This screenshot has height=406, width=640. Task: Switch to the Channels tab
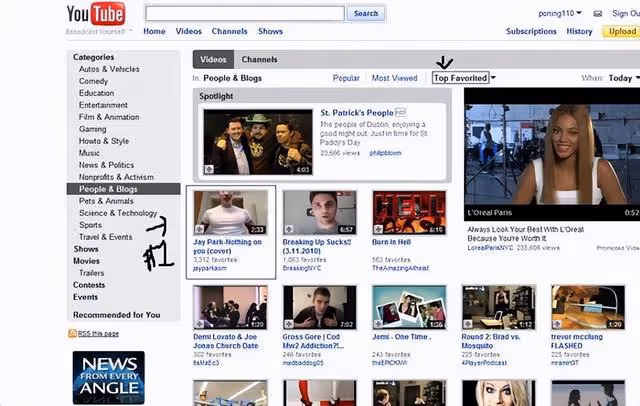coord(259,60)
